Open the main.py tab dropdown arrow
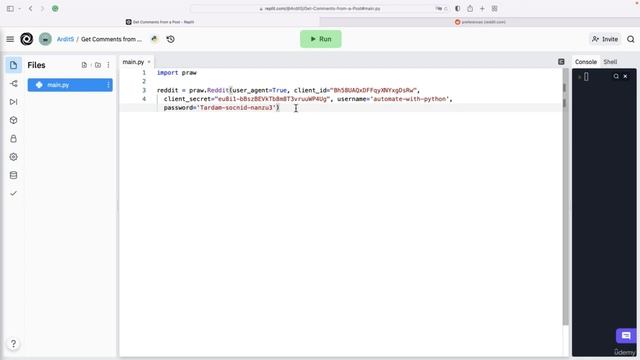The height and width of the screenshot is (360, 640). click(x=149, y=62)
